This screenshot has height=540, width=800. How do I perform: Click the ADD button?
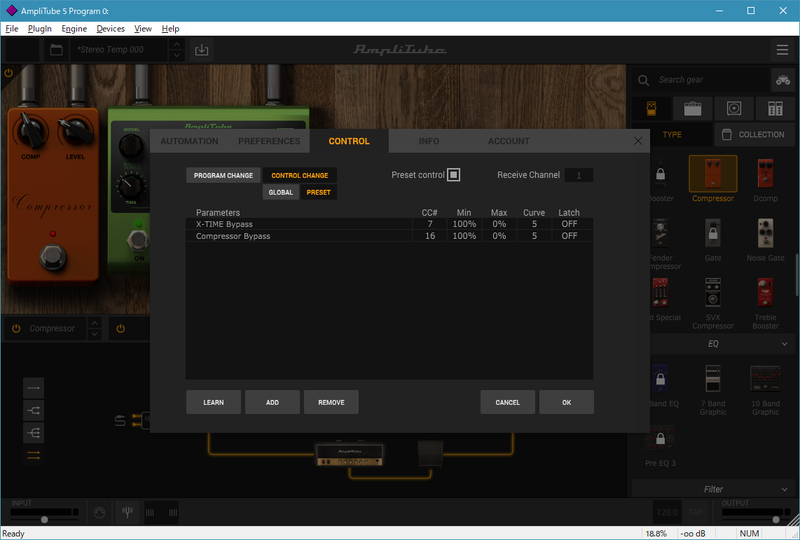click(272, 402)
